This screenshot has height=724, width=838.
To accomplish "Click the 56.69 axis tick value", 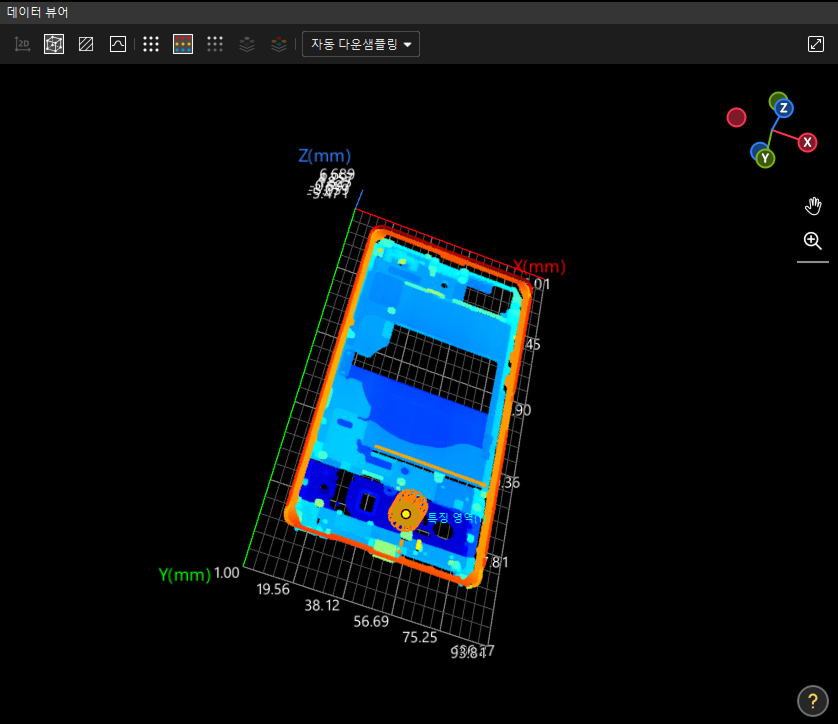I will coord(371,621).
